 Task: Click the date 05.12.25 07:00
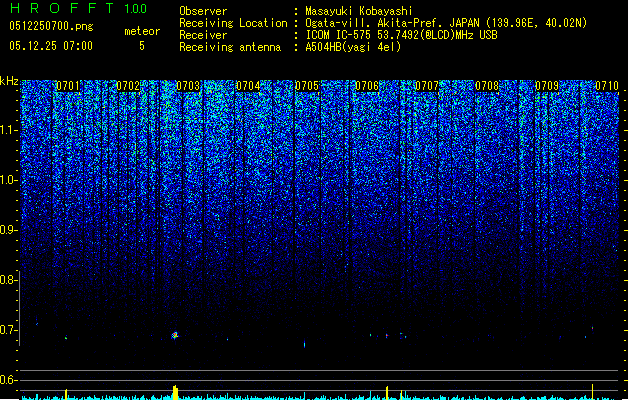coord(51,46)
